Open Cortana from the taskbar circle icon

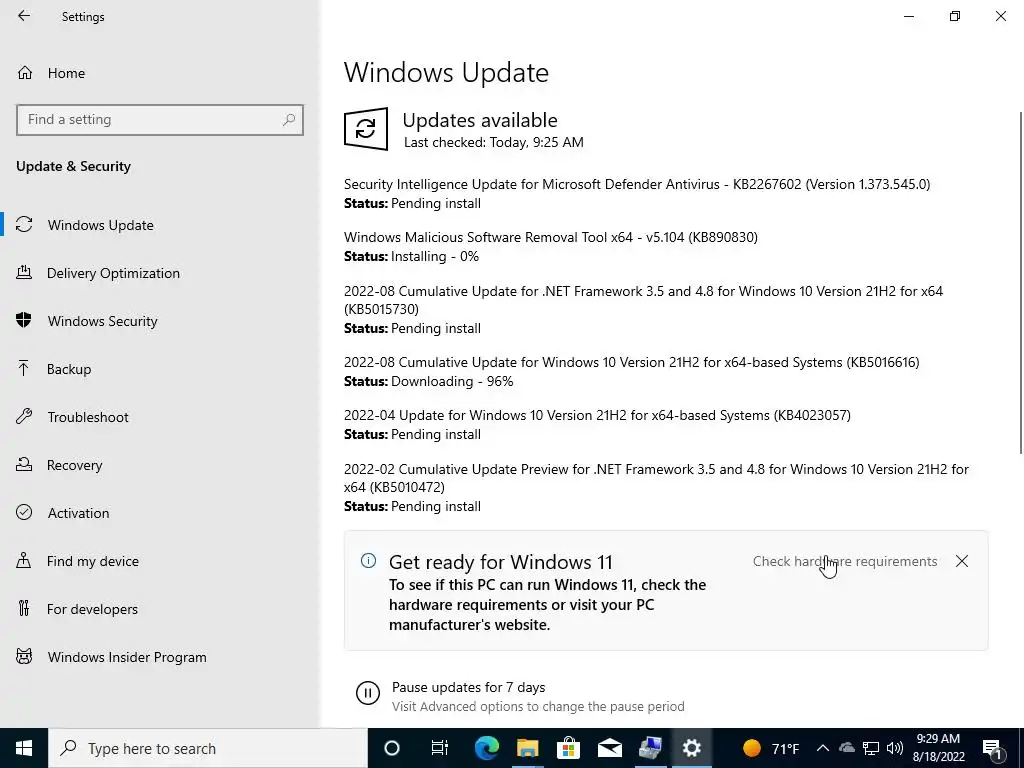pos(391,748)
